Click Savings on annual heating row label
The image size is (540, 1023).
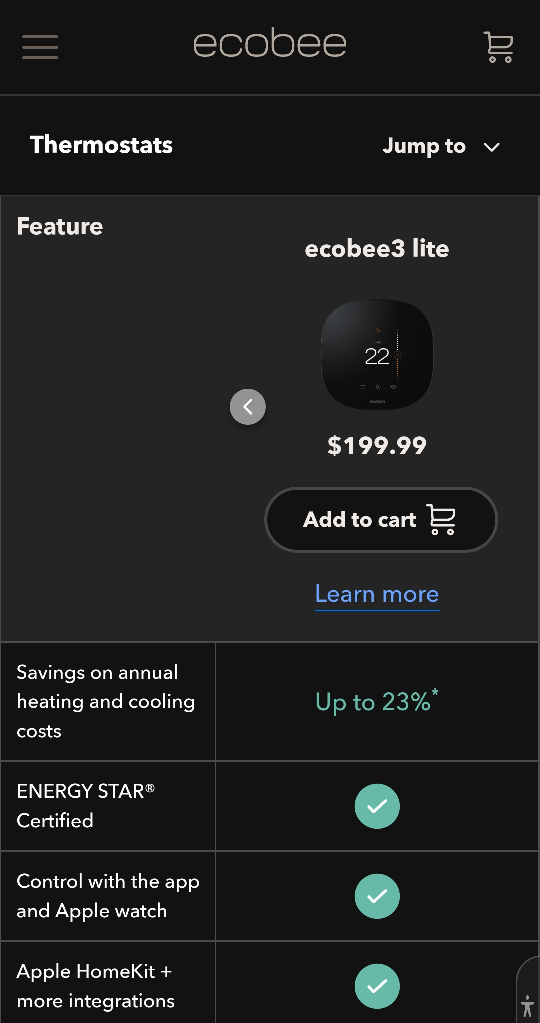tap(106, 702)
